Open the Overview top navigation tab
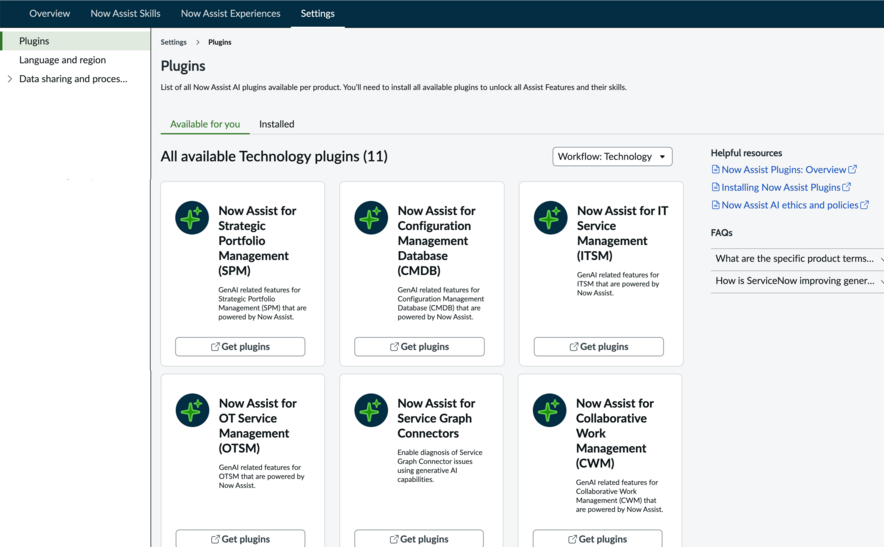884x547 pixels. [50, 14]
